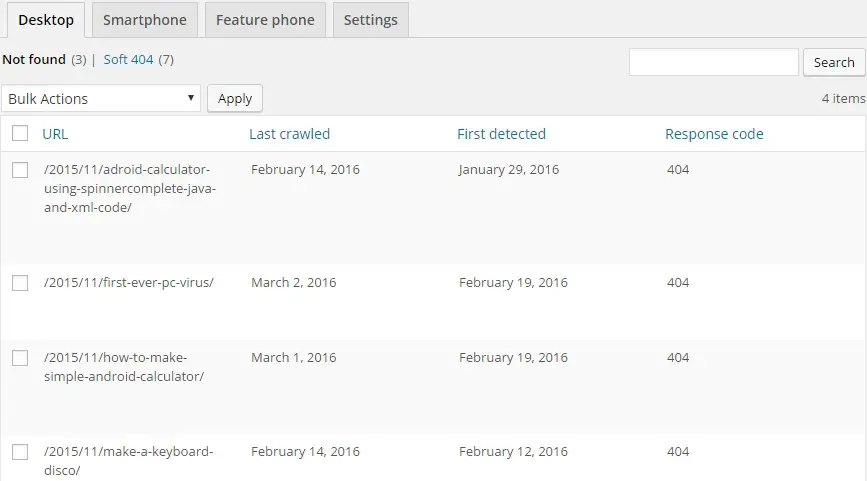Sort by the URL column header

55,134
